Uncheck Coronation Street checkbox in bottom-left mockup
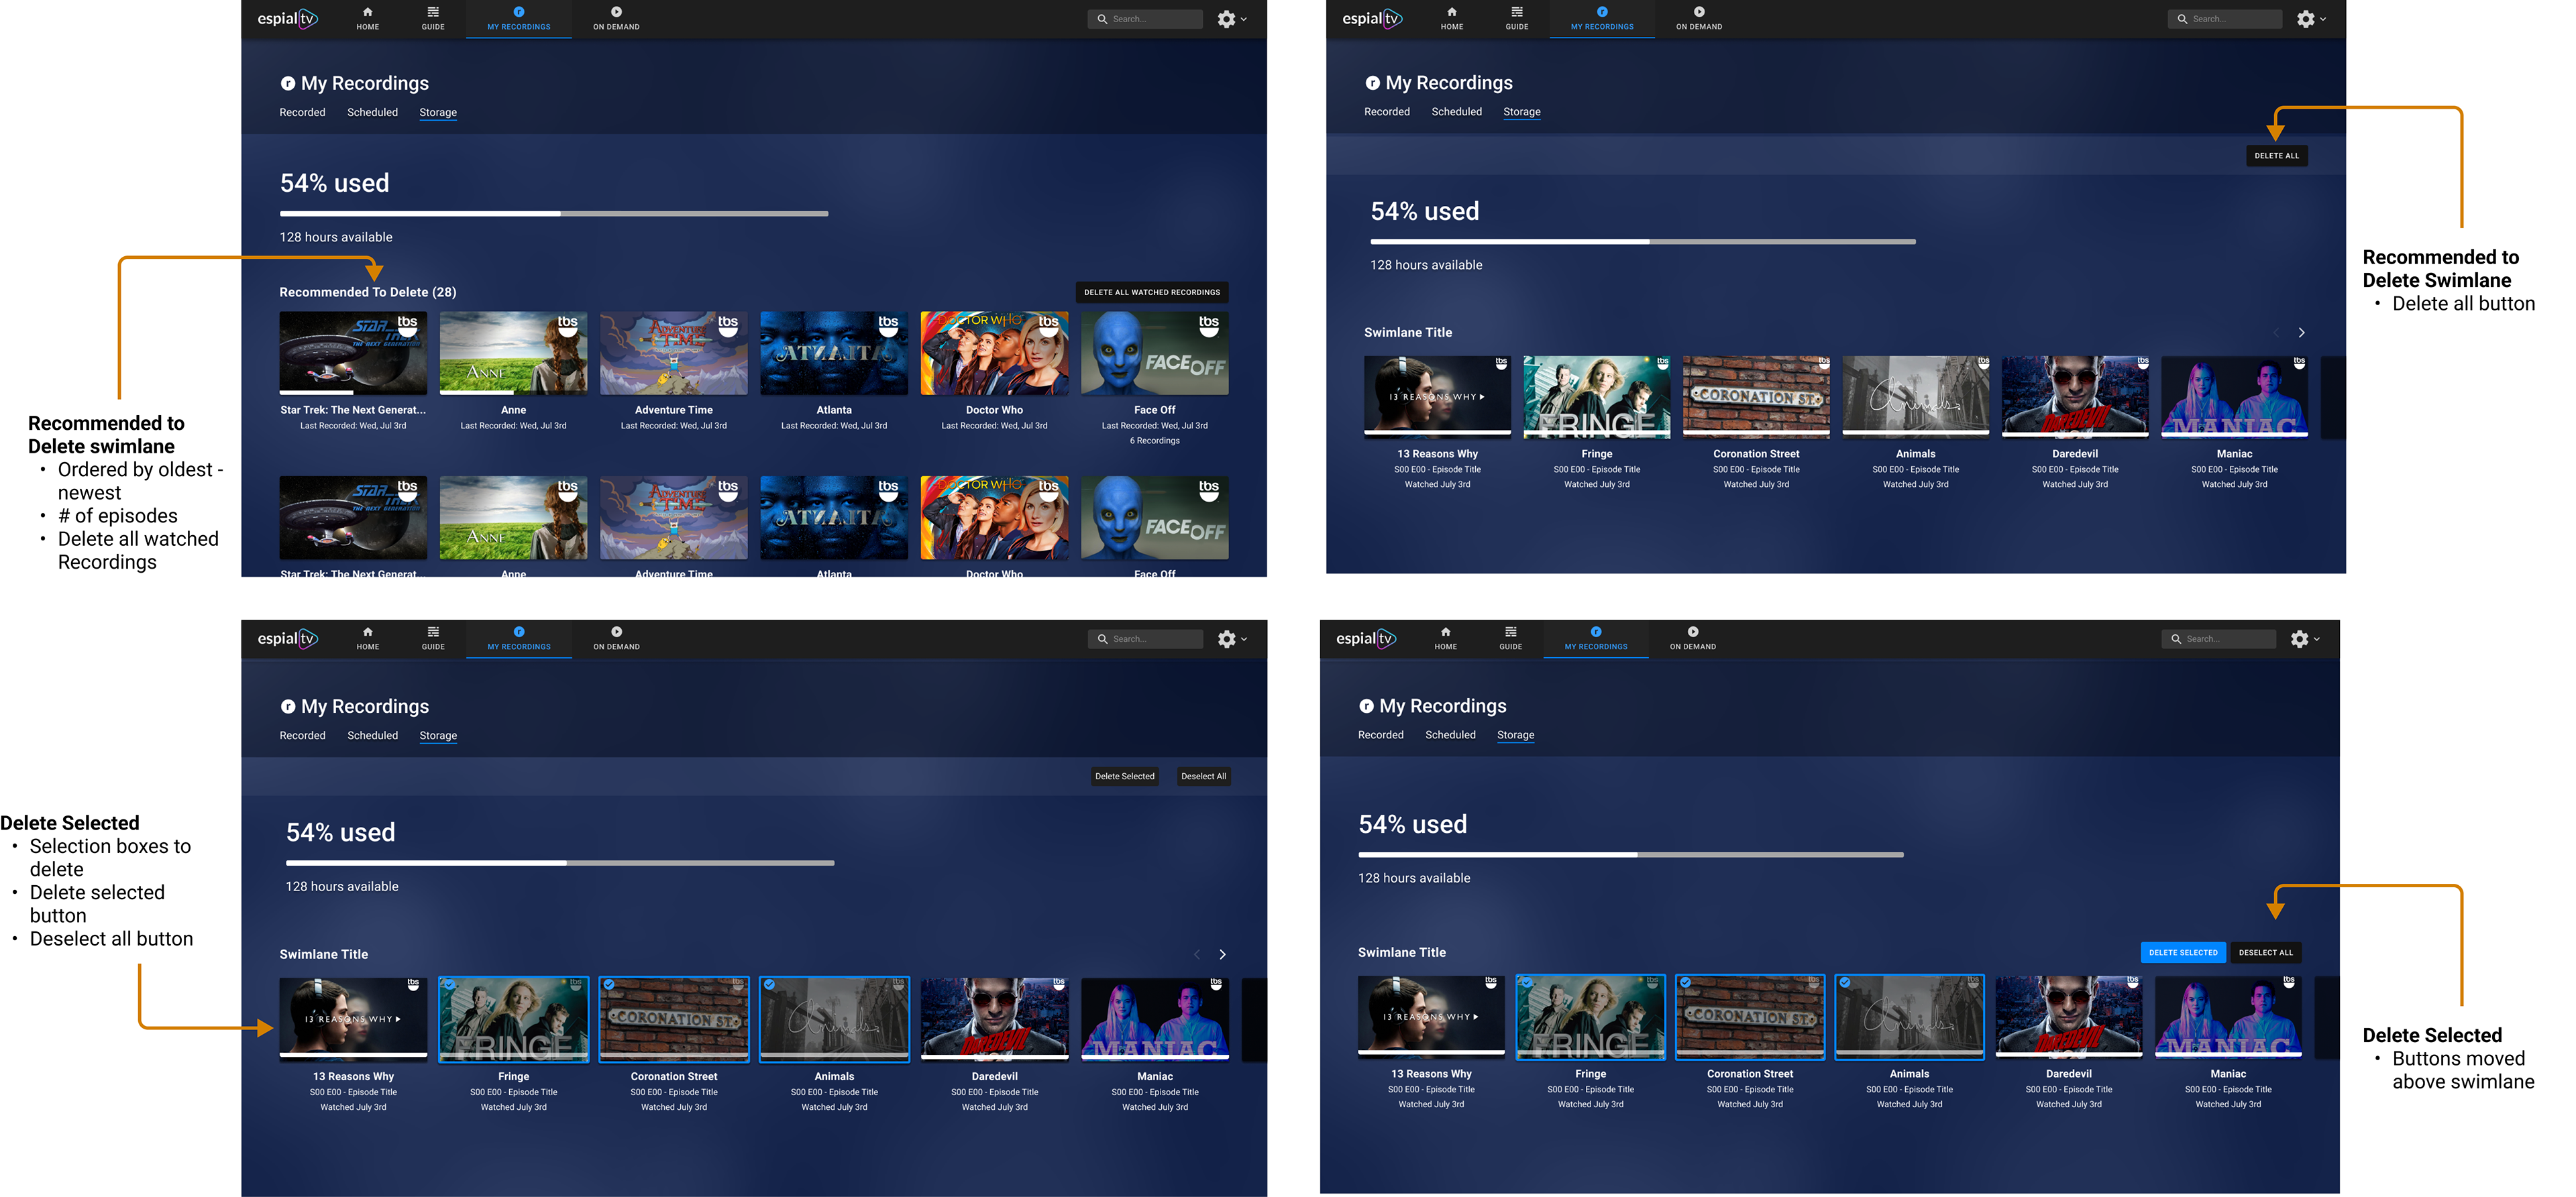The width and height of the screenshot is (2576, 1197). pos(609,985)
